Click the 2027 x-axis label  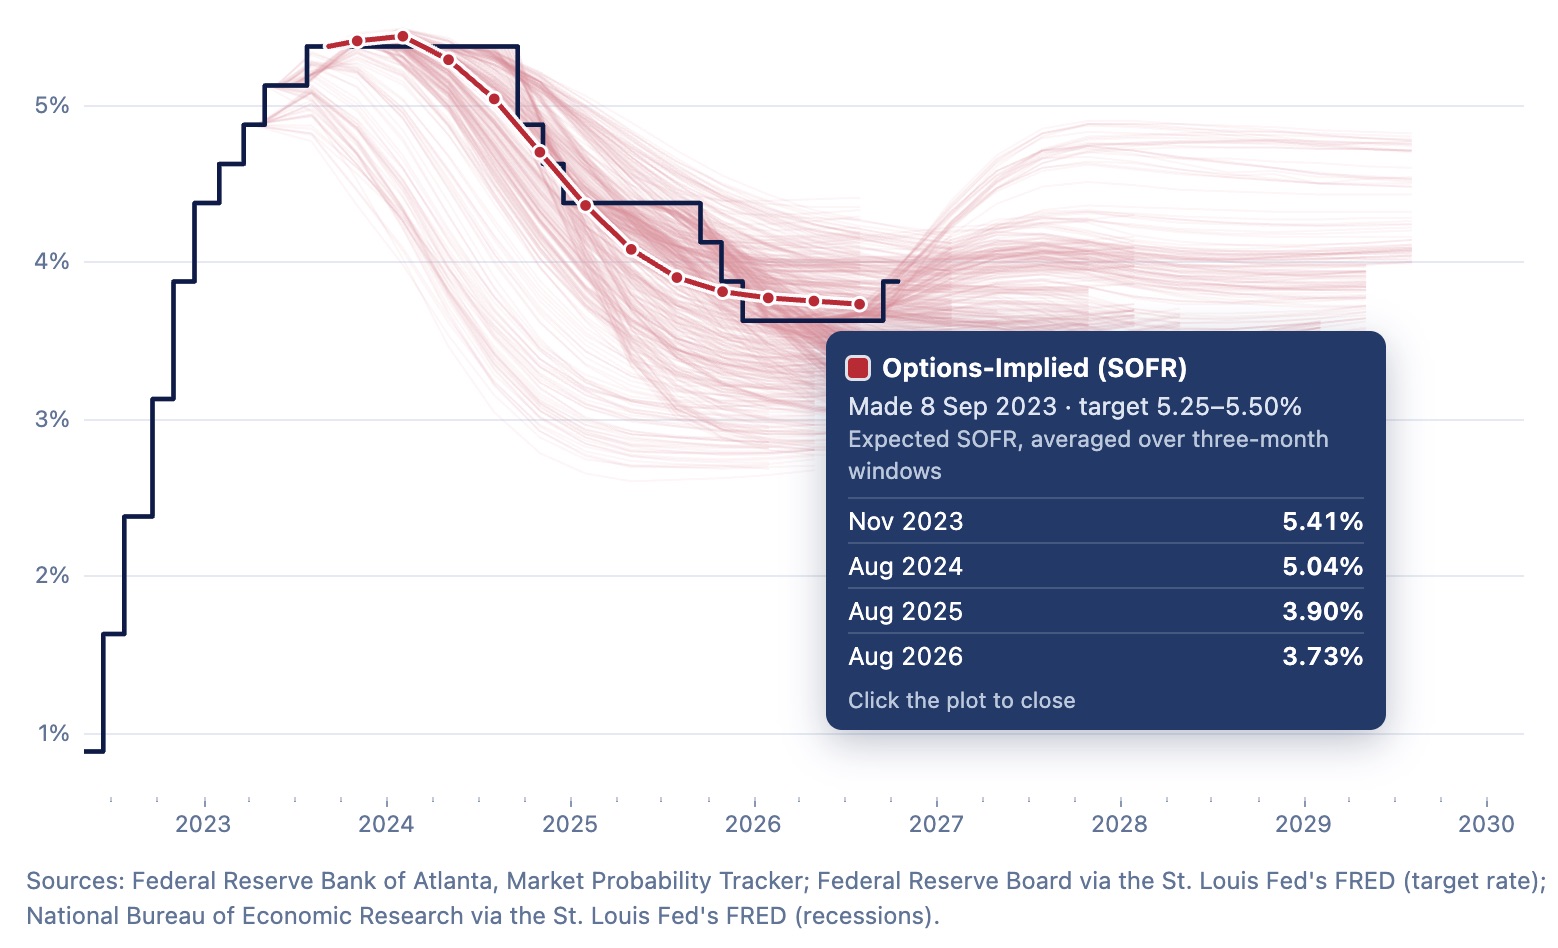(936, 824)
